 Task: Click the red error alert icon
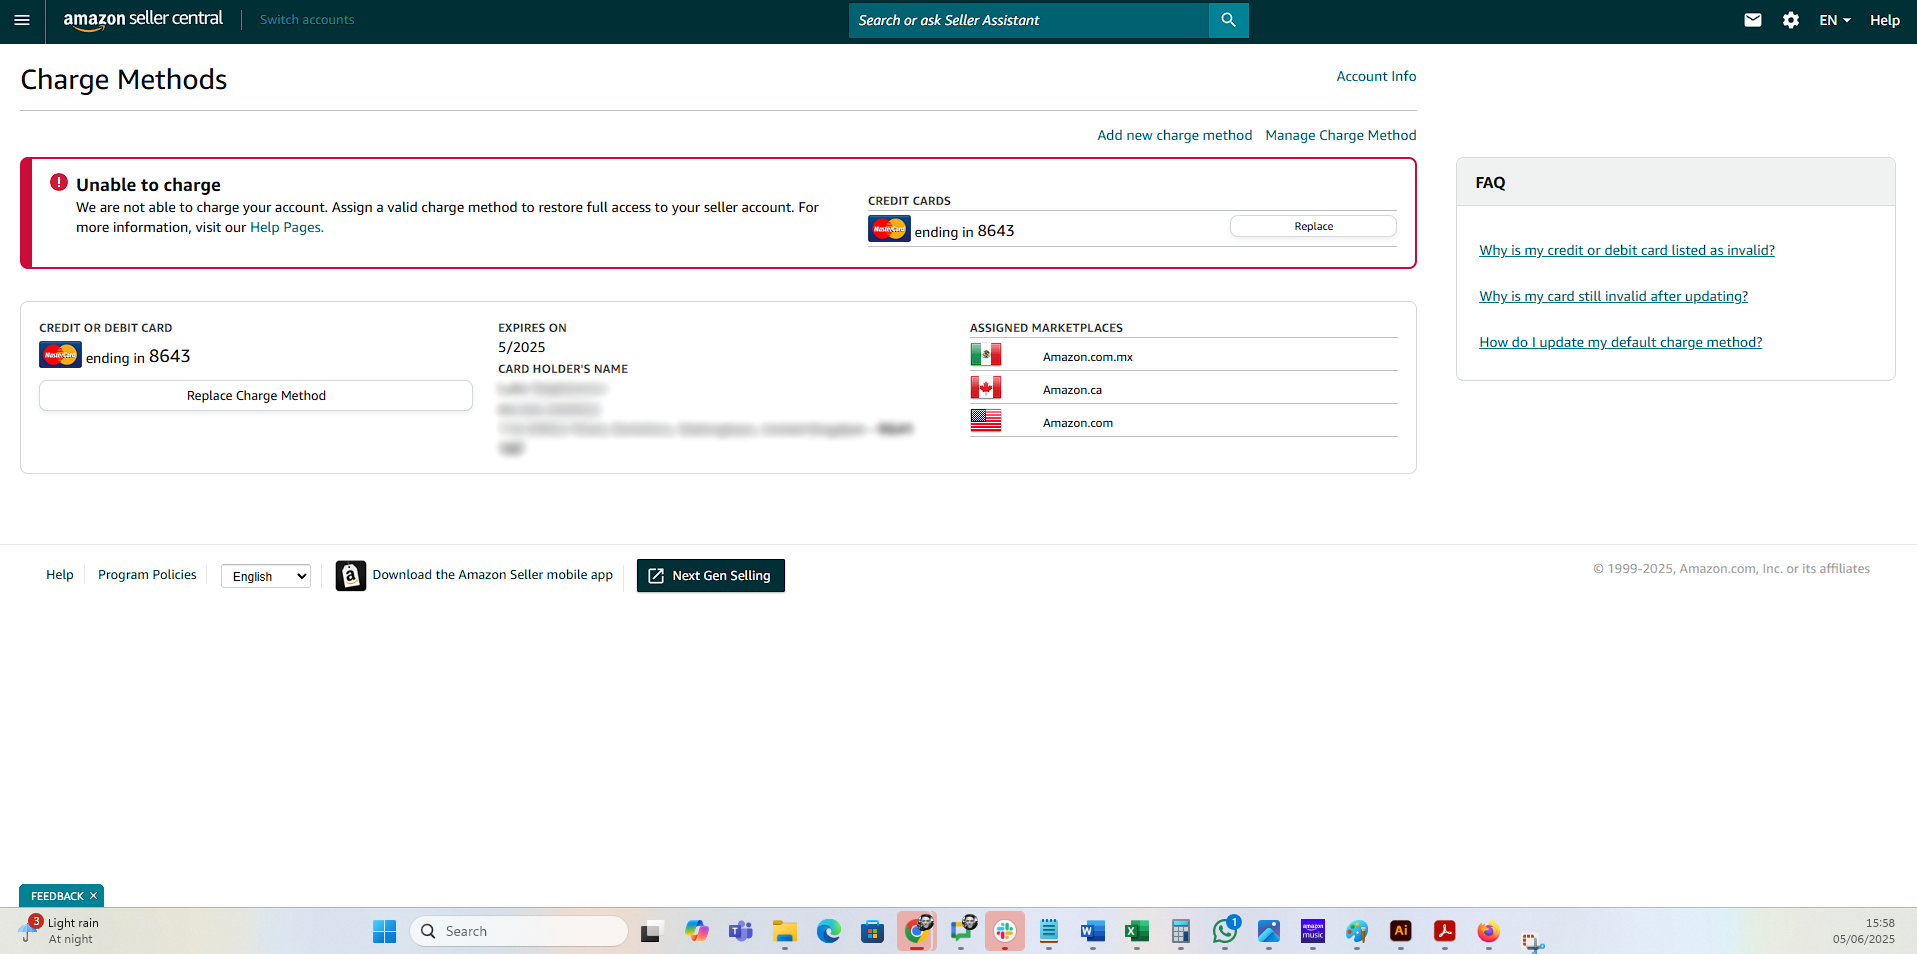pyautogui.click(x=59, y=183)
